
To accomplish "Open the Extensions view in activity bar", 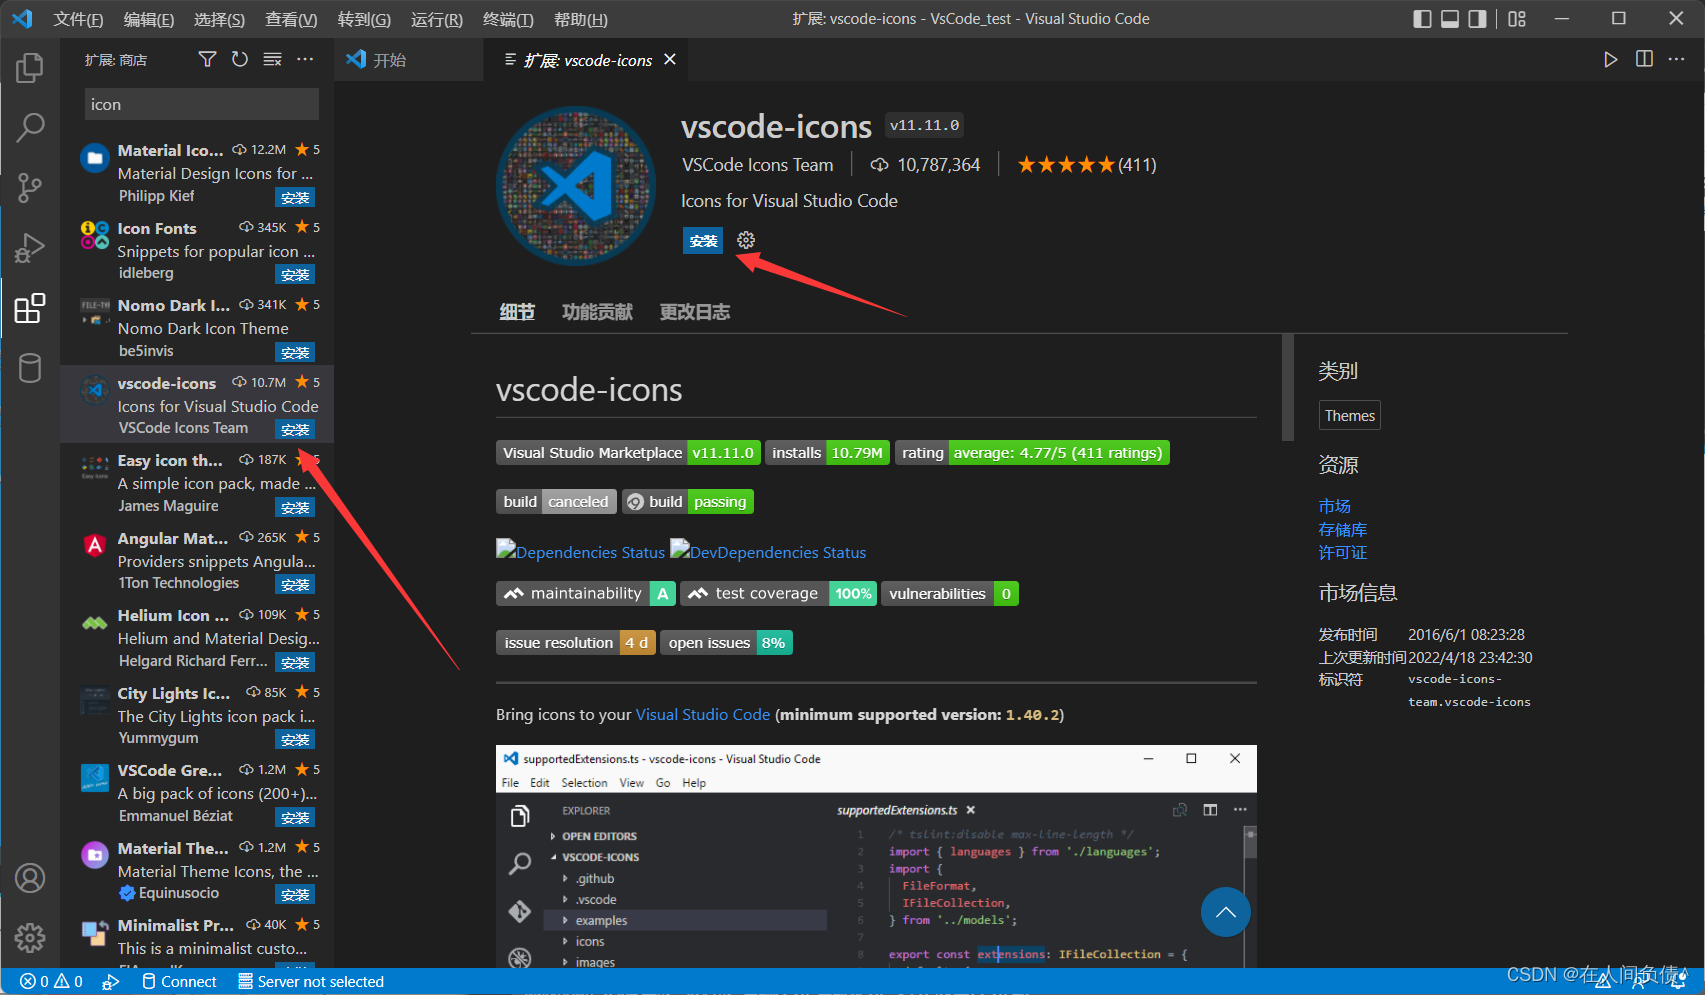I will [30, 308].
